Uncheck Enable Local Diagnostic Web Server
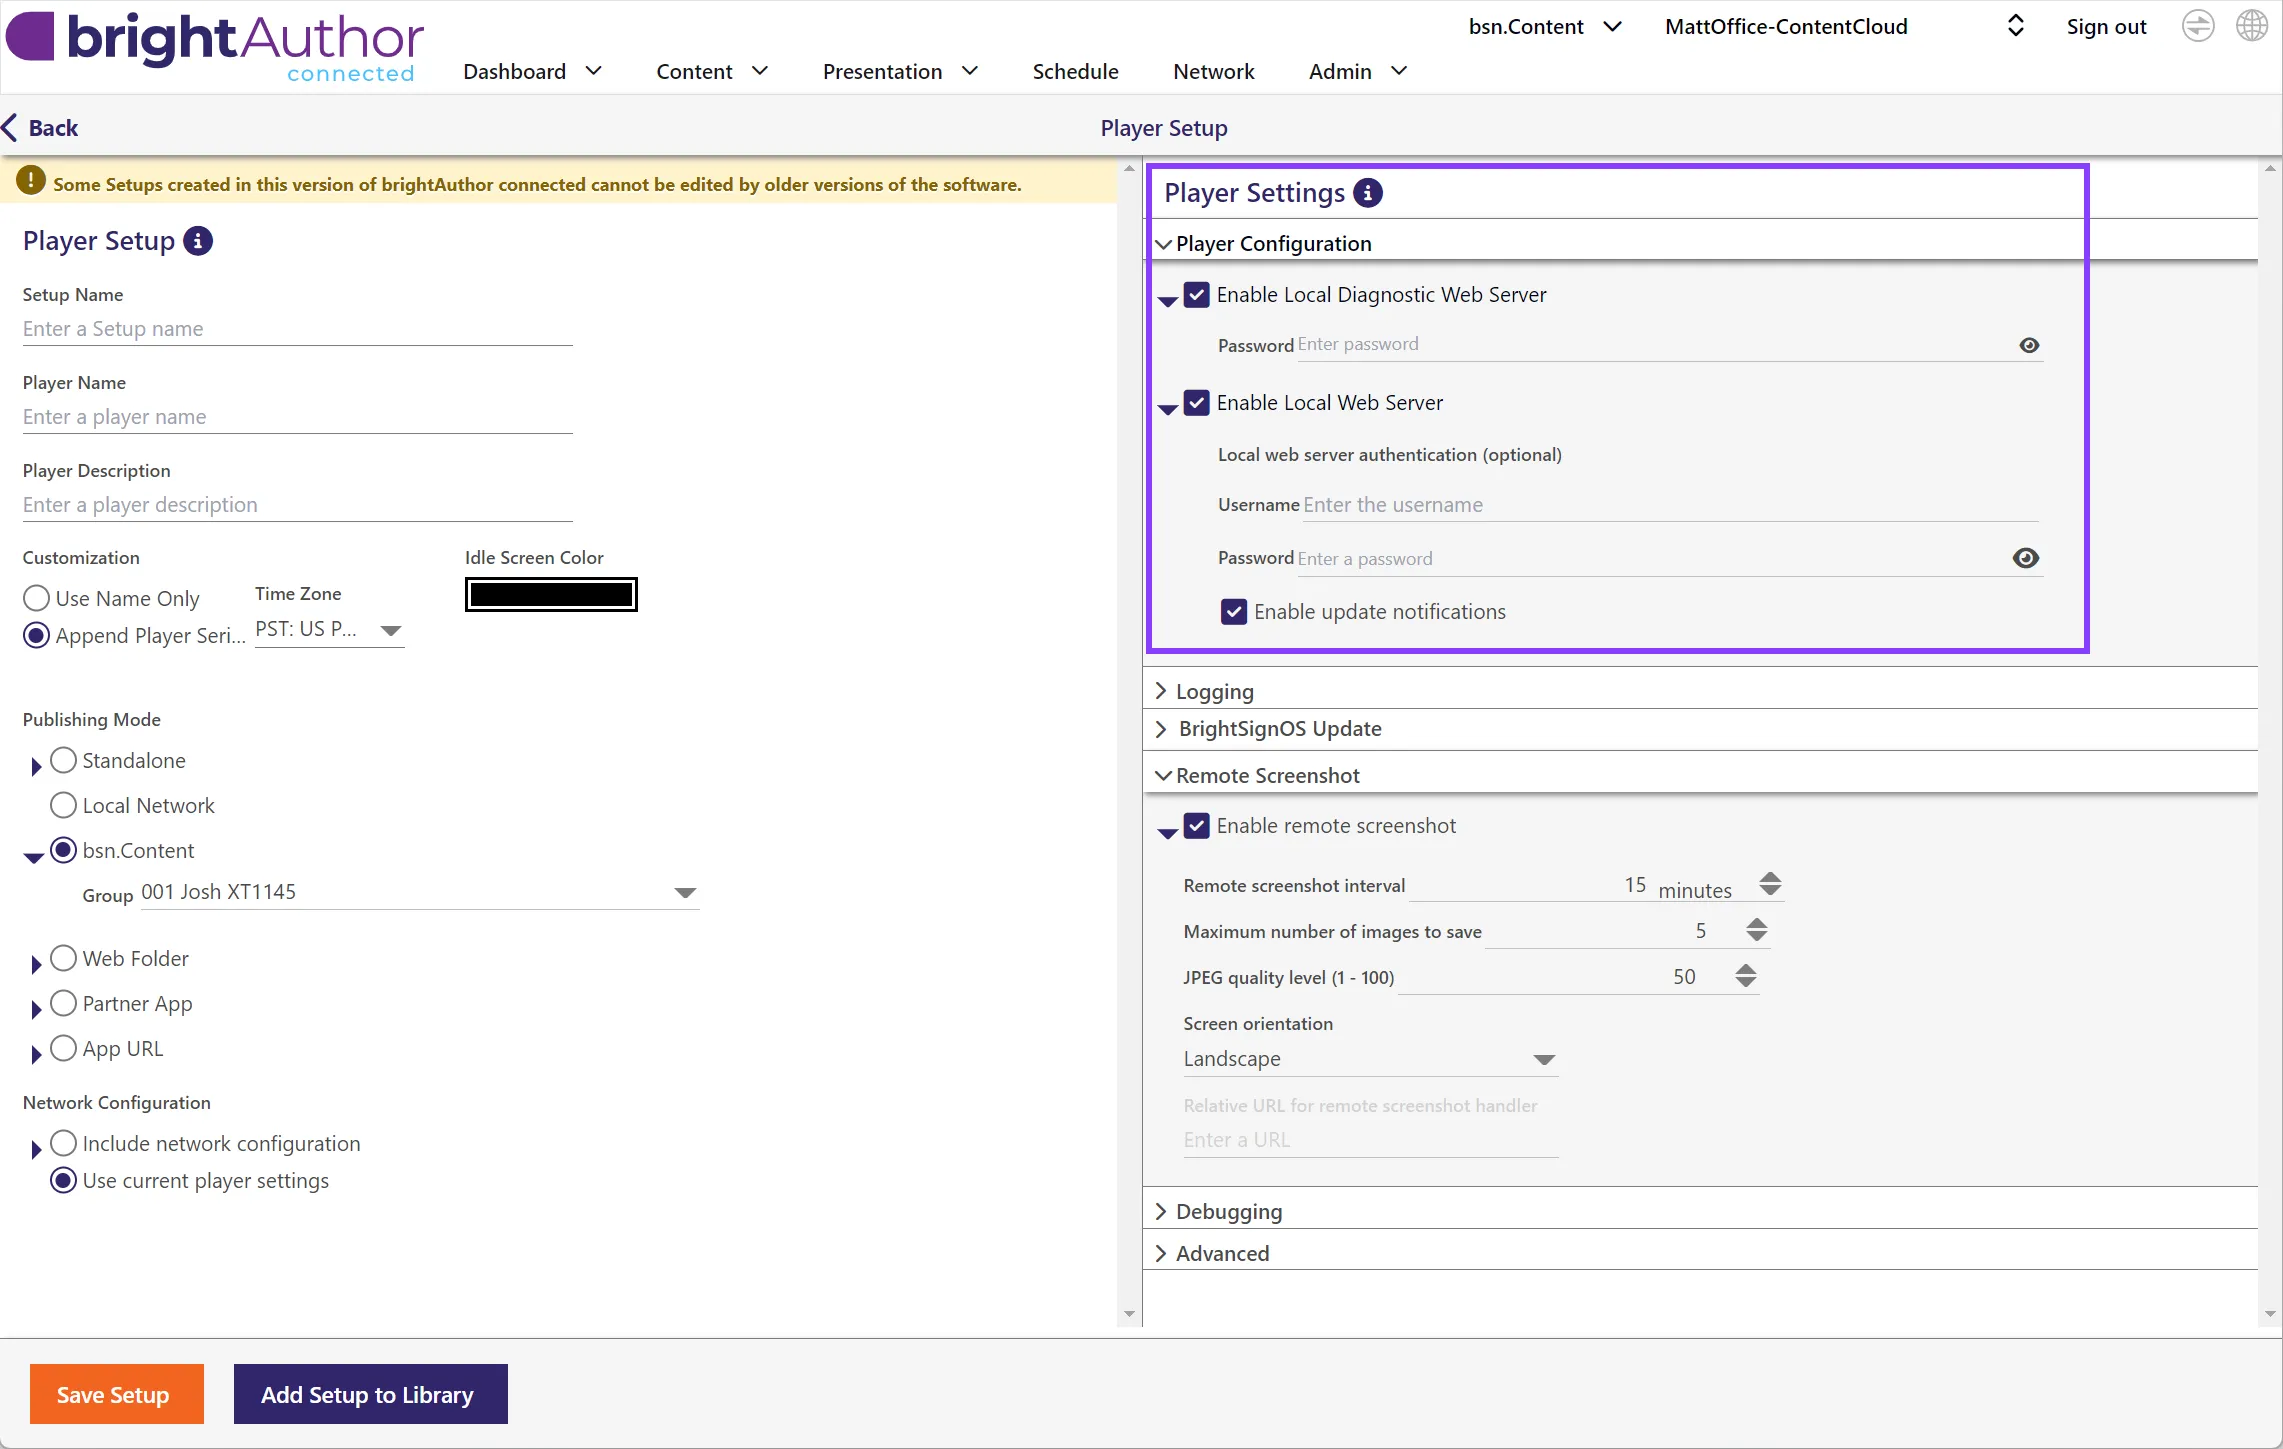This screenshot has width=2283, height=1449. tap(1197, 295)
